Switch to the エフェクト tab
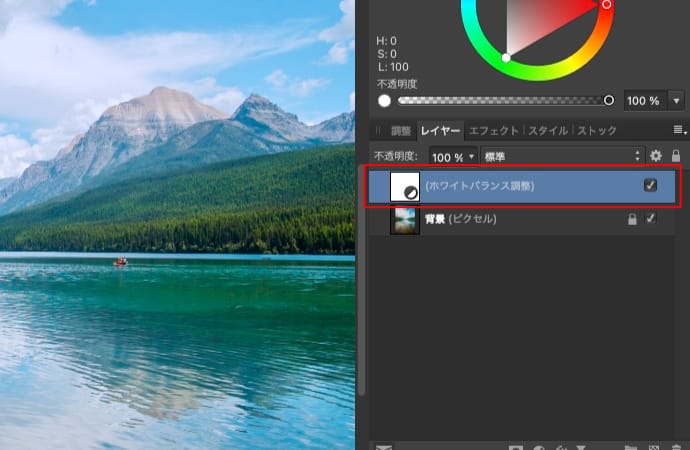The width and height of the screenshot is (690, 450). [x=494, y=131]
